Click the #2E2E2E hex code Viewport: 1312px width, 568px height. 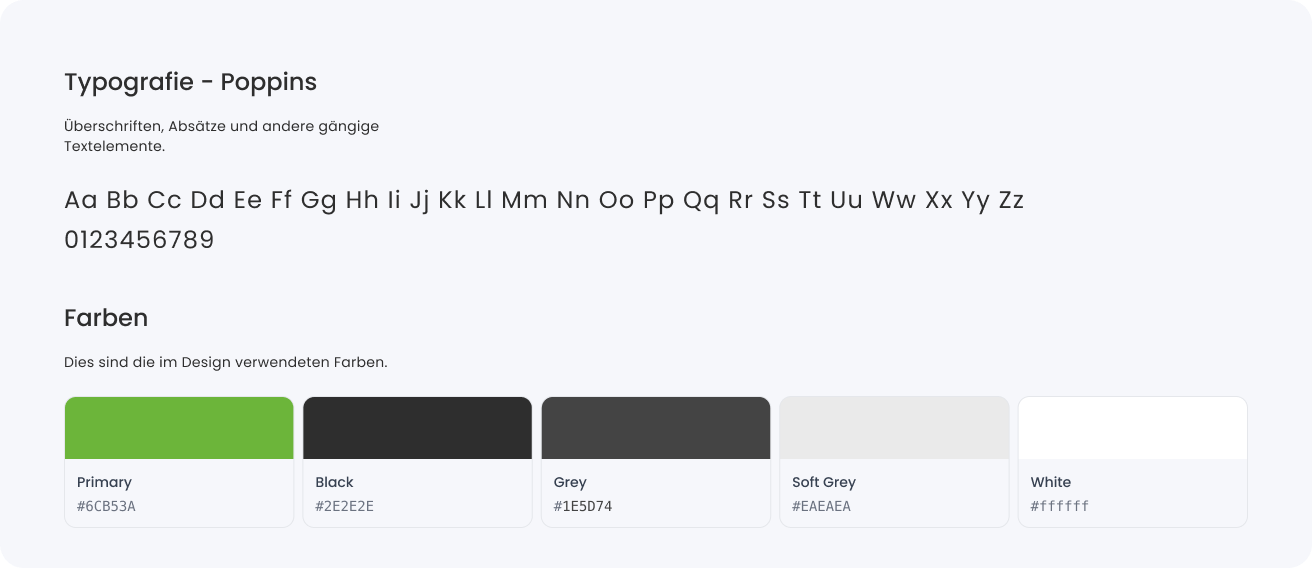pyautogui.click(x=344, y=506)
